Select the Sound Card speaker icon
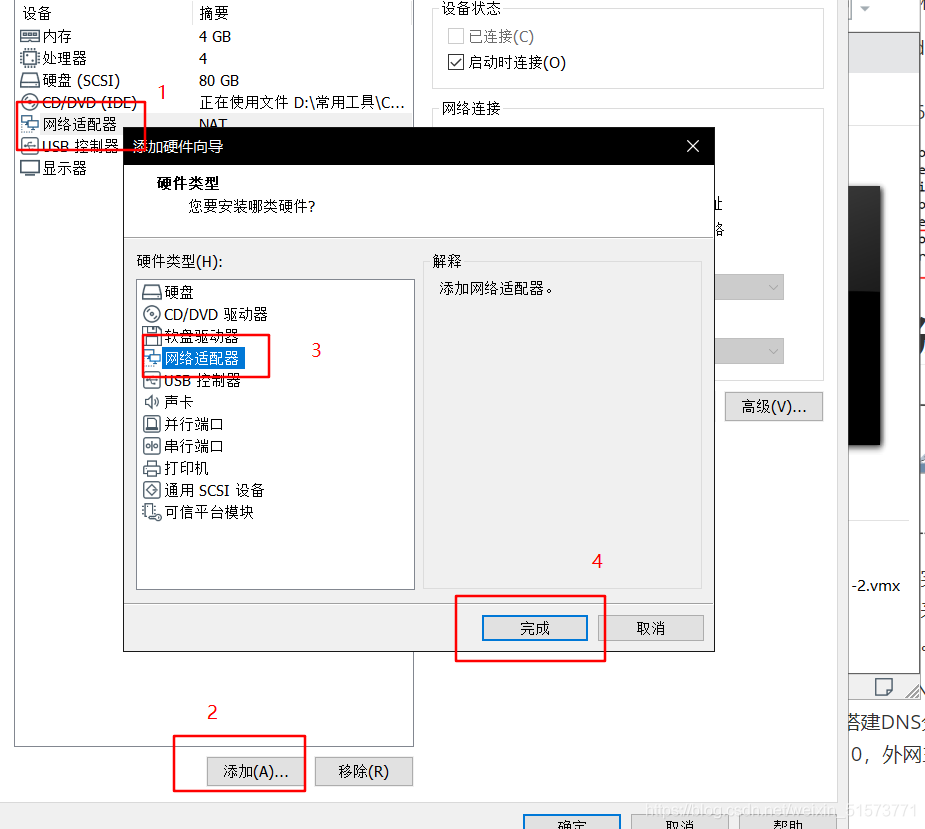Viewport: 925px width, 829px height. point(152,402)
